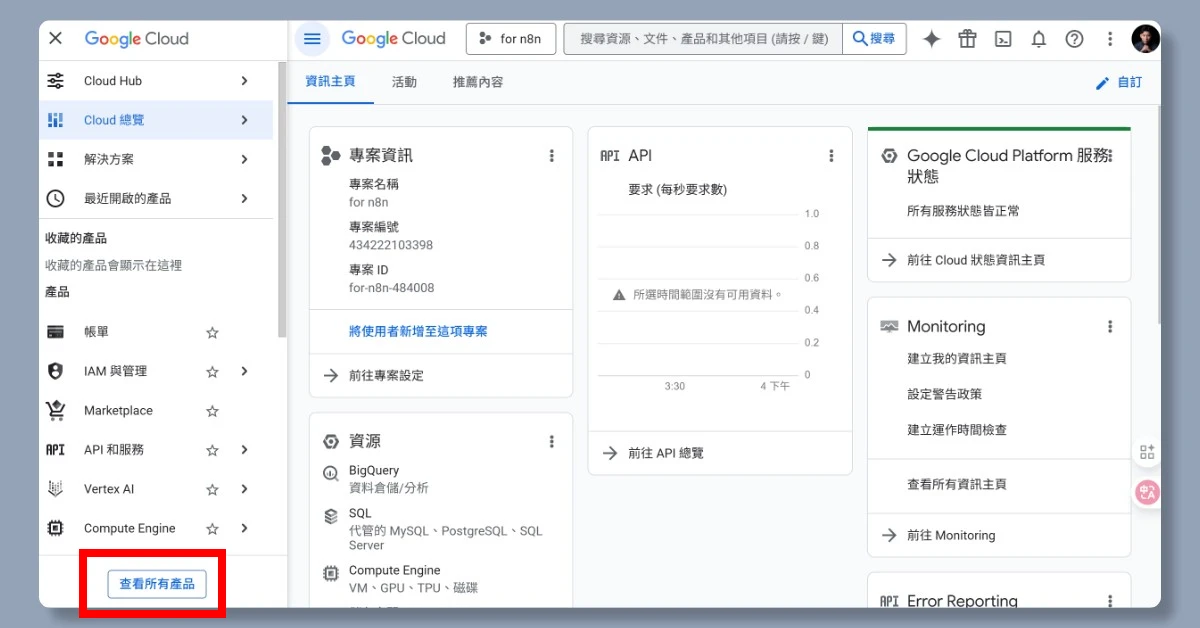Expand the API 和服務 submenu arrow

click(x=244, y=450)
